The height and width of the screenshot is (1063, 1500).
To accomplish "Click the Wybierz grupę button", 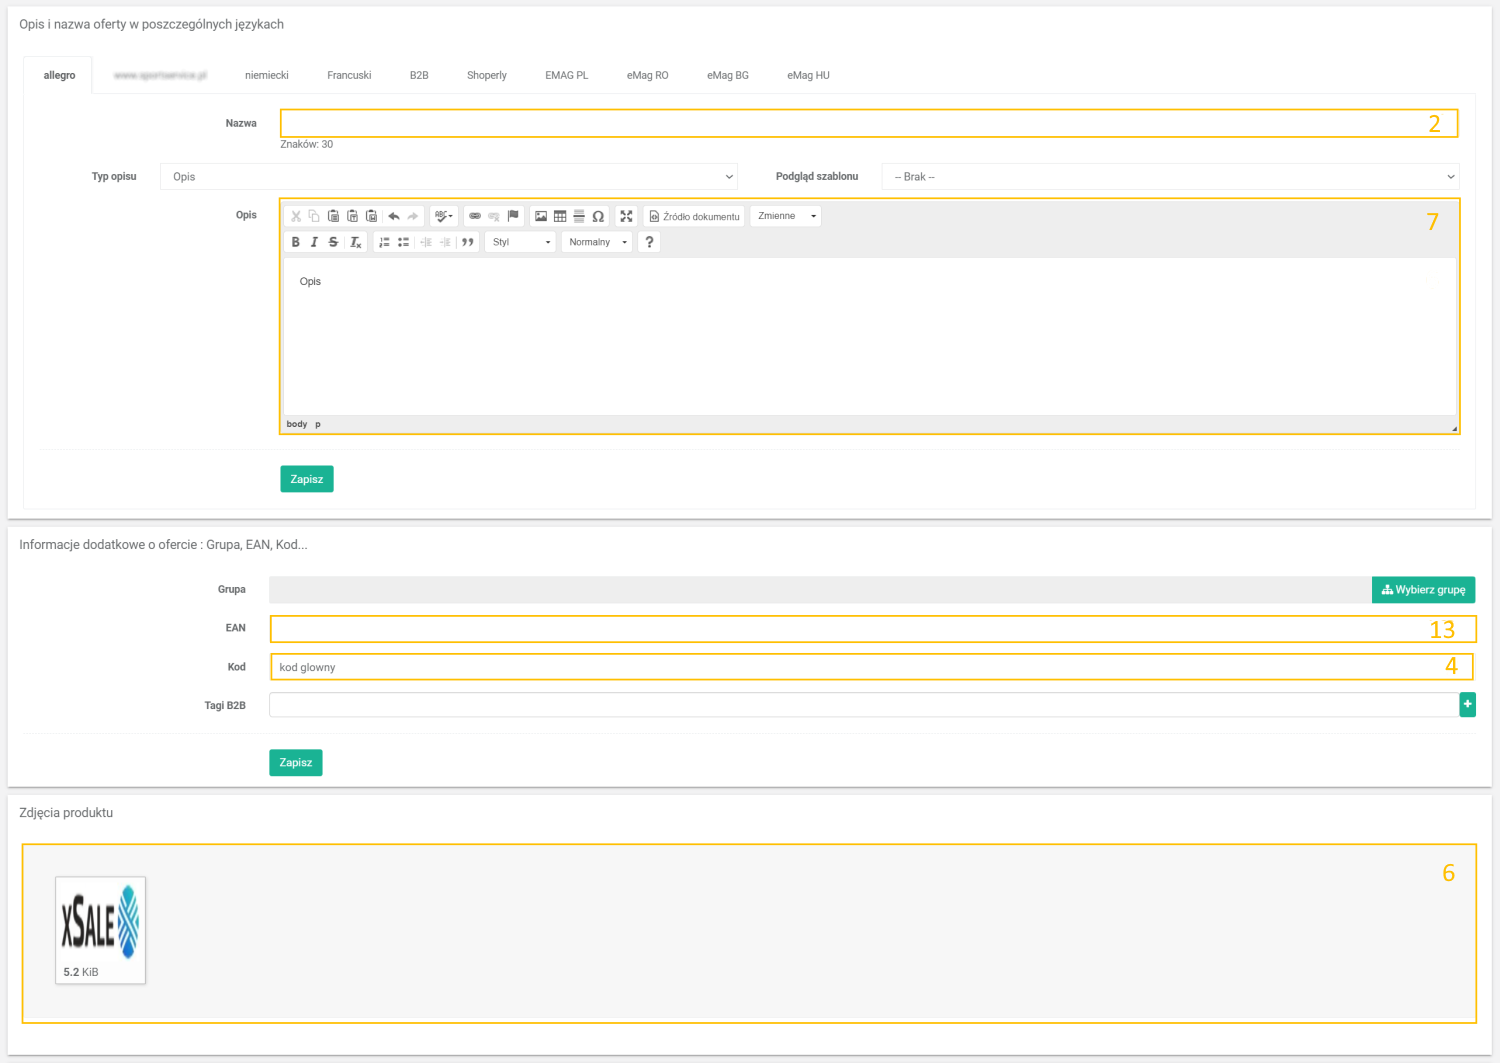I will pyautogui.click(x=1423, y=590).
